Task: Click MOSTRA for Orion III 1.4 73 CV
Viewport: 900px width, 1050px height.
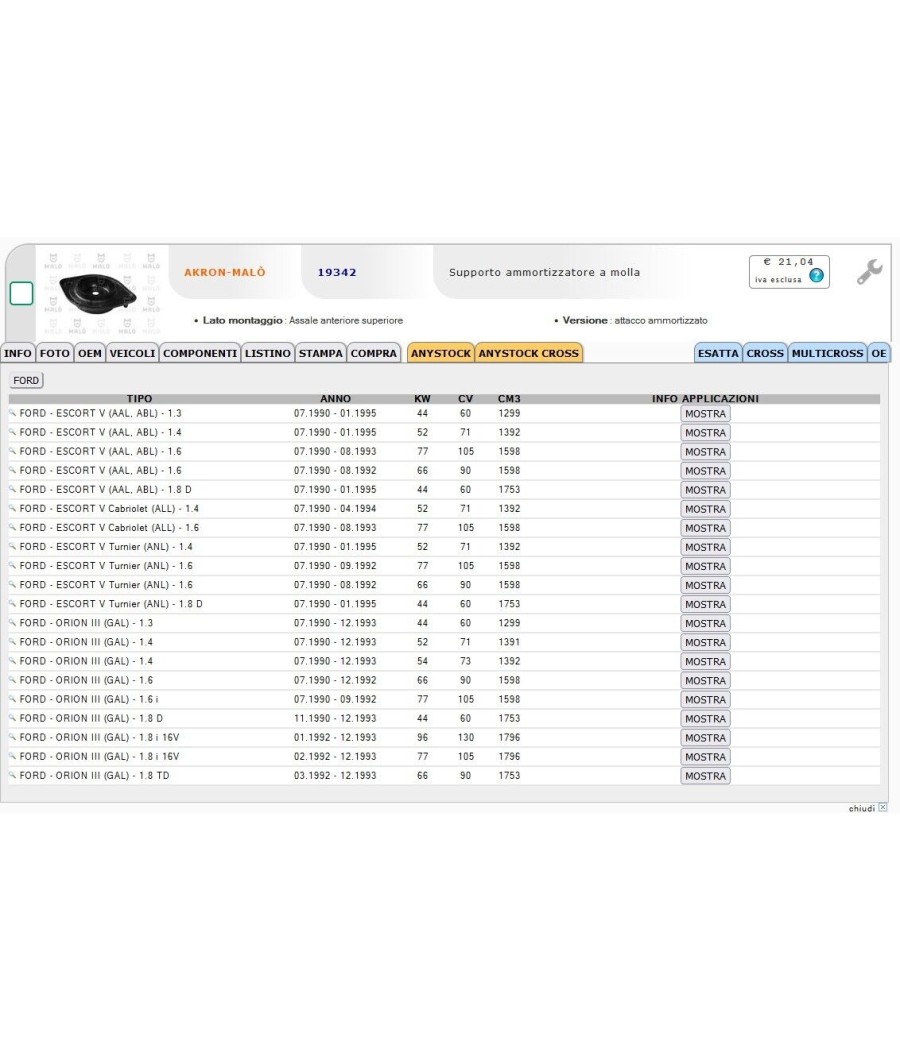Action: (x=705, y=662)
